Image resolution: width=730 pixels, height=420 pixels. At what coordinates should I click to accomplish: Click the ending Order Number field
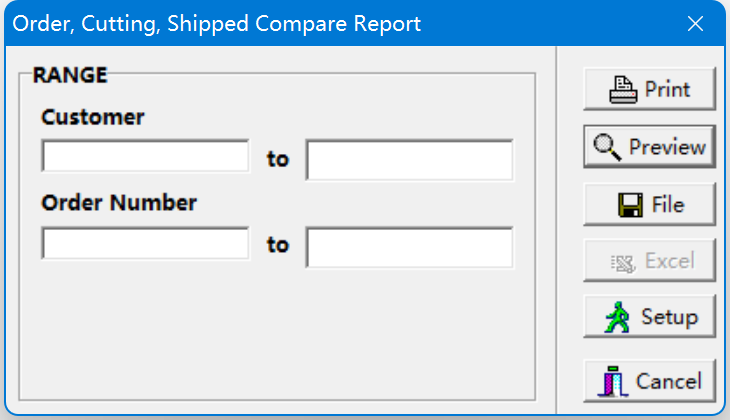410,247
